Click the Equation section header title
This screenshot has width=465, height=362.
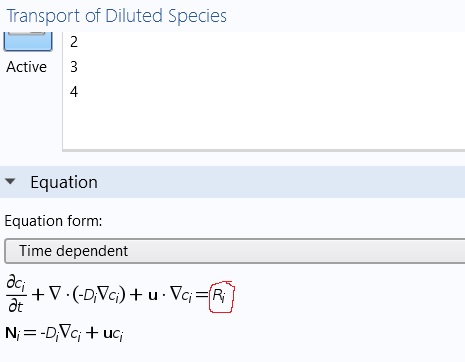[64, 182]
